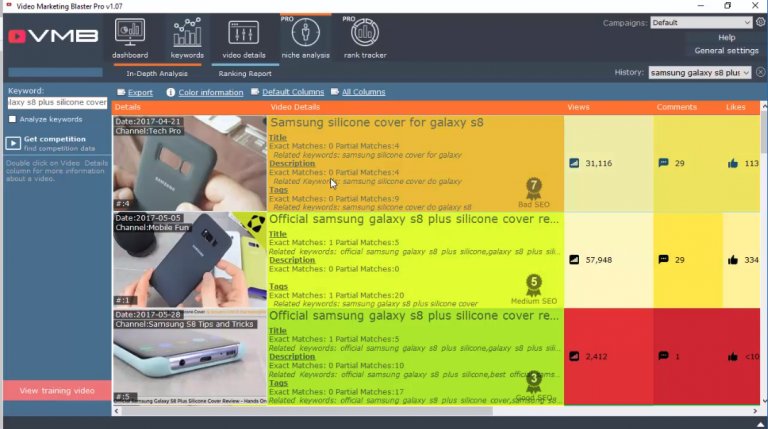Click the Medium SEO badge number 5
The image size is (768, 429).
click(533, 283)
